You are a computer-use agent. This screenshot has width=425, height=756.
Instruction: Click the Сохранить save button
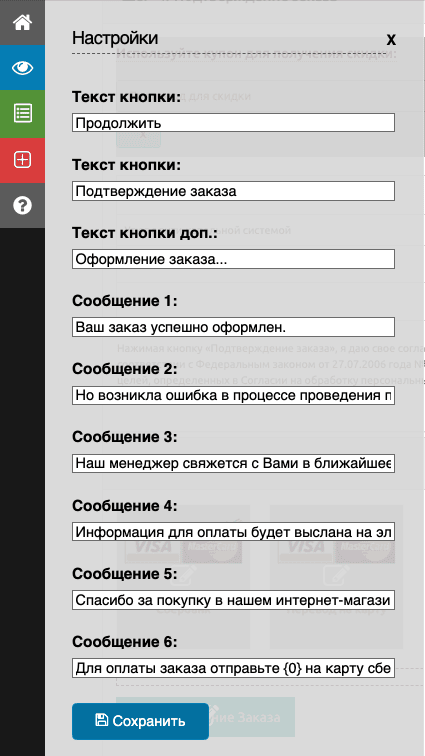[x=140, y=721]
